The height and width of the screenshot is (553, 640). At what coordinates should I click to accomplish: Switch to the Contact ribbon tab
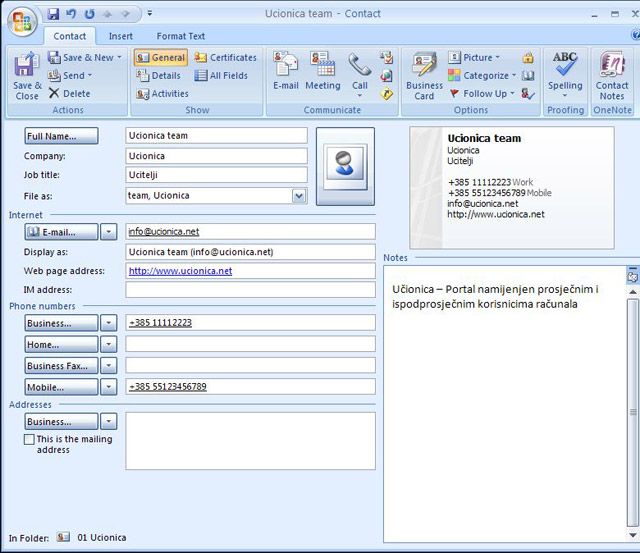pyautogui.click(x=70, y=36)
